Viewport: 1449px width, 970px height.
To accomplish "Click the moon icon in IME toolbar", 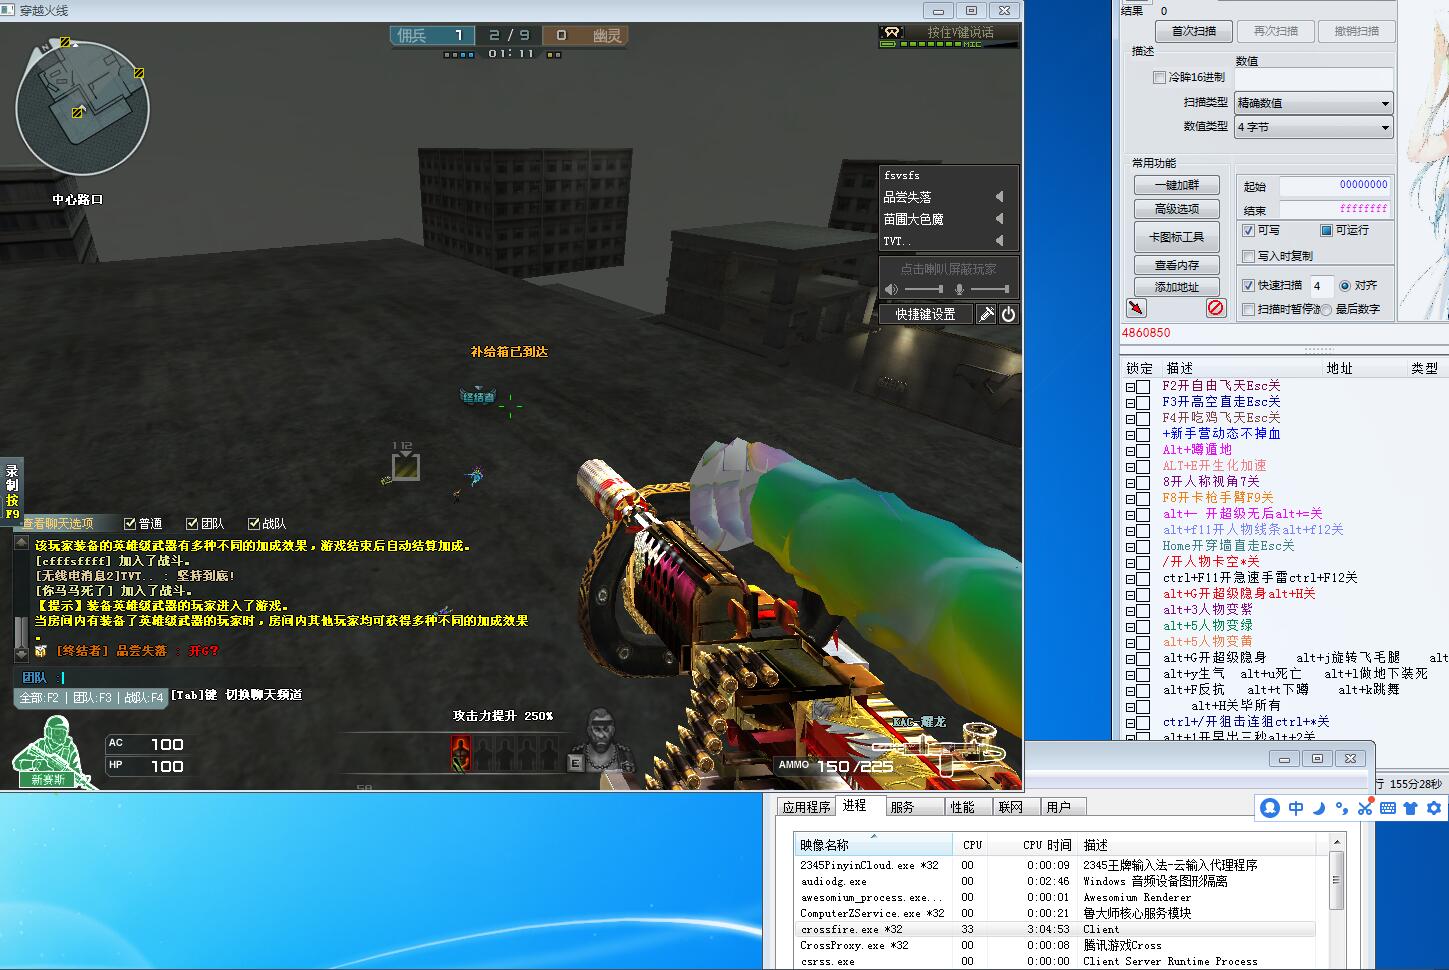I will point(1319,808).
